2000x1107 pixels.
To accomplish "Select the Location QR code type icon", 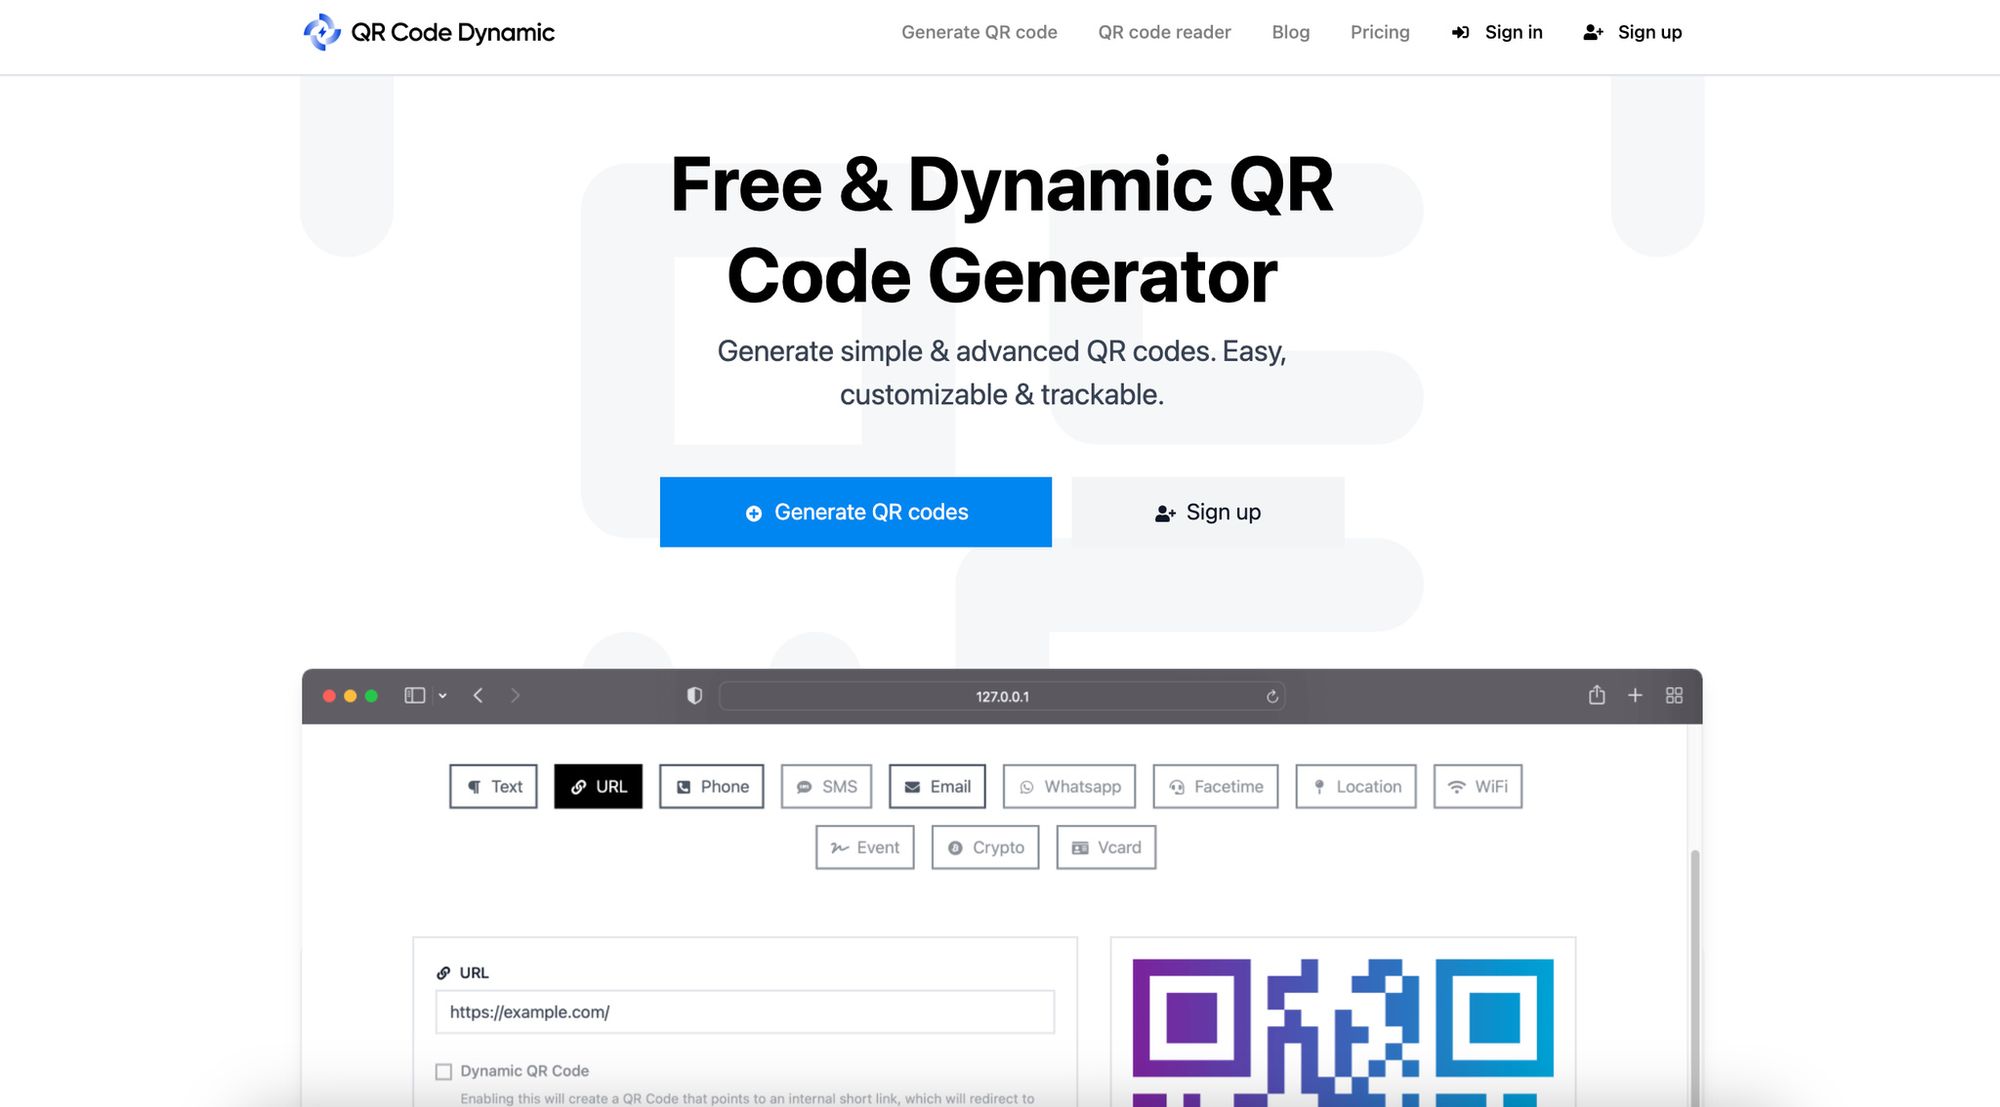I will click(x=1318, y=787).
